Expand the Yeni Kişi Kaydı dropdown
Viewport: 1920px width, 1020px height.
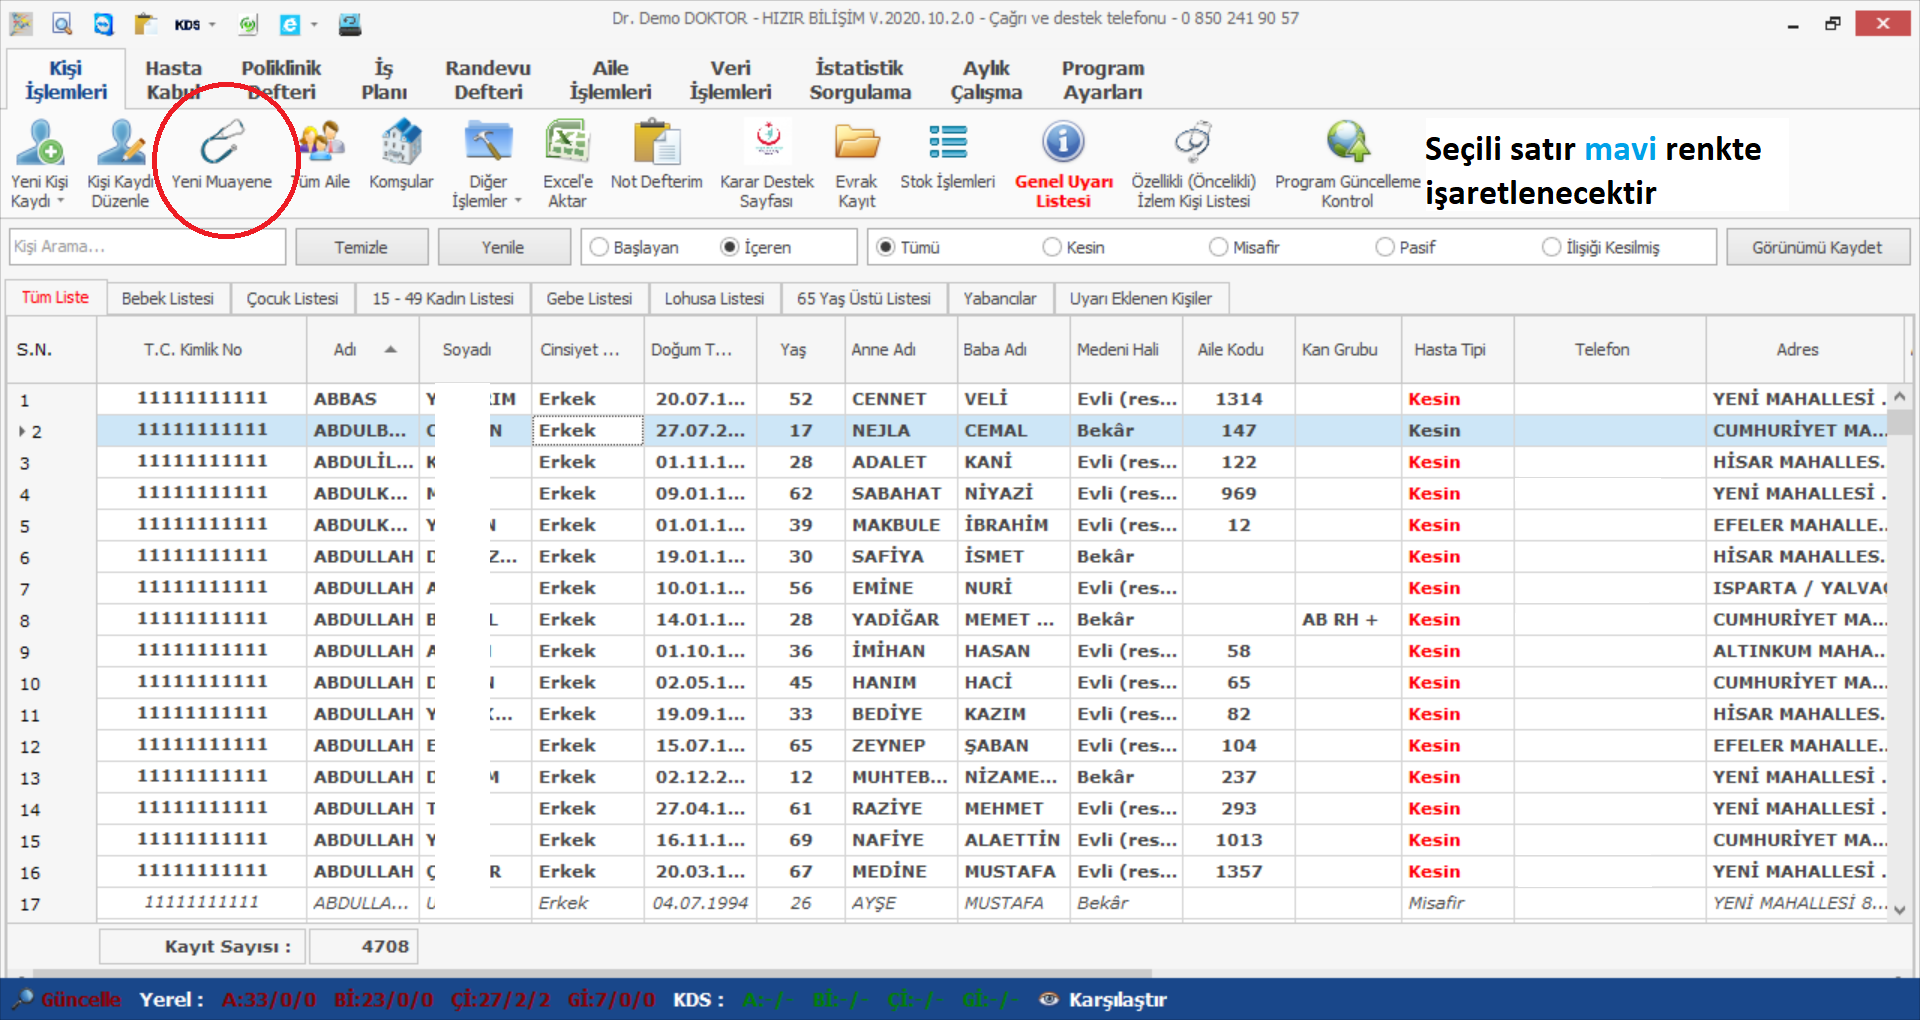[x=61, y=202]
